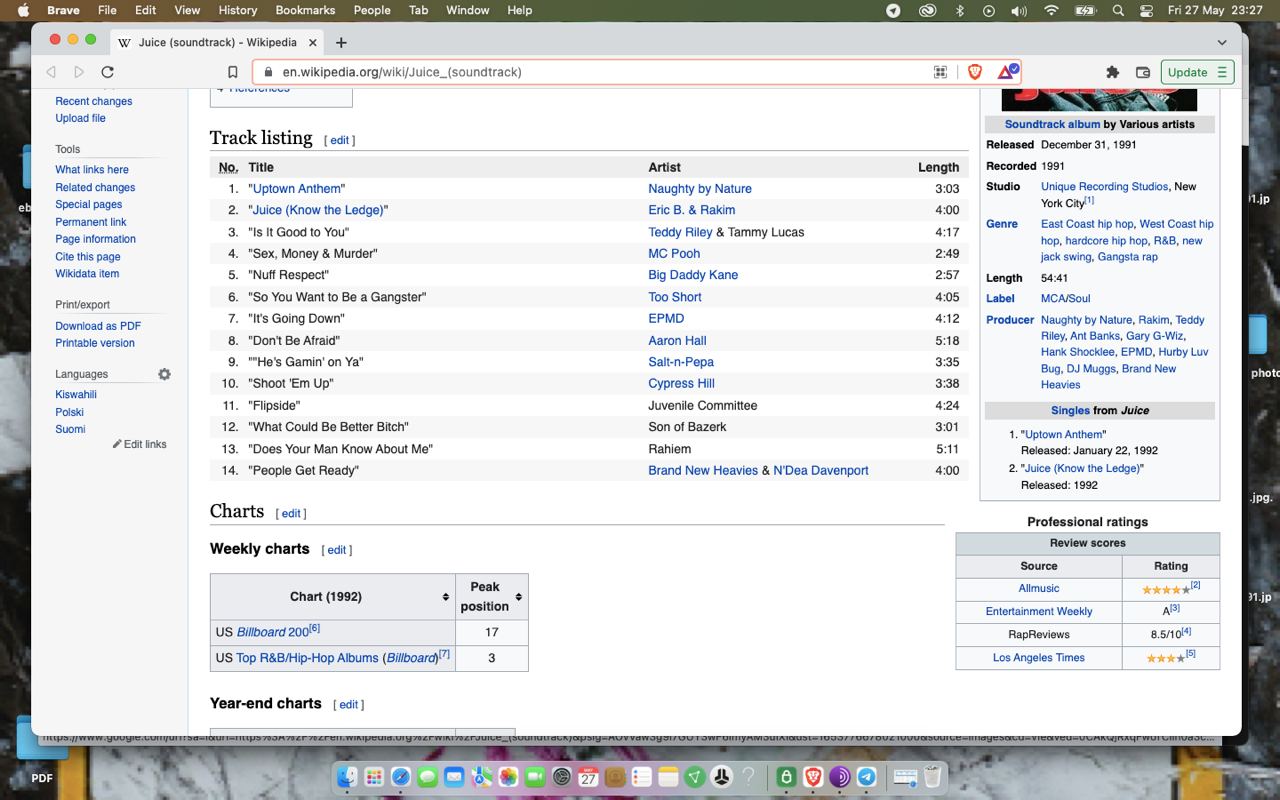
Task: Open the Bookmarks menu
Action: (x=305, y=10)
